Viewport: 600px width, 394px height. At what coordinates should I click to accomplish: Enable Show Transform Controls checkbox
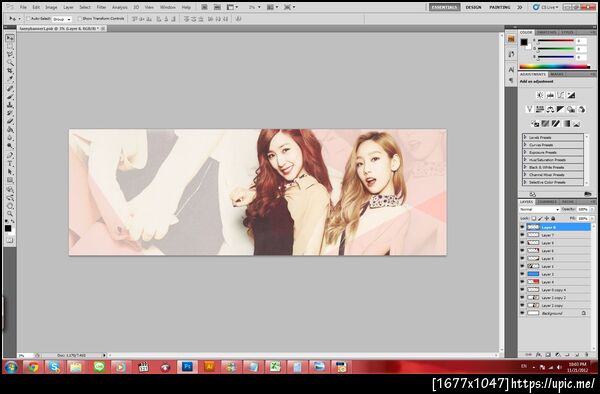80,18
